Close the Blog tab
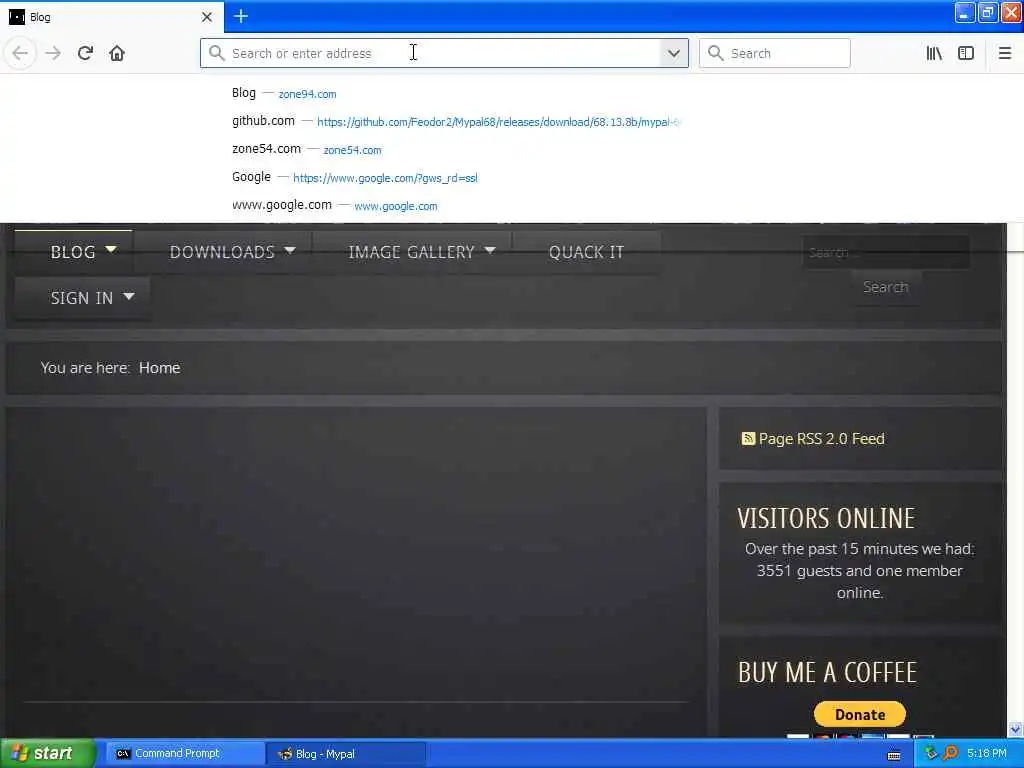The image size is (1024, 768). click(x=206, y=17)
